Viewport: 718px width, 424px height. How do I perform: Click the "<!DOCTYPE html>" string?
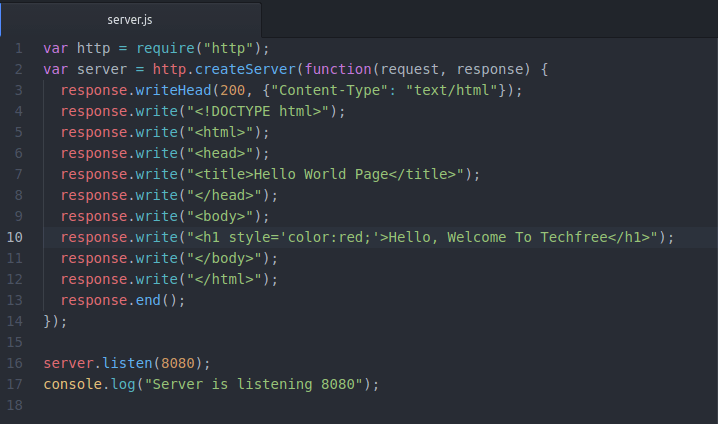tap(258, 111)
